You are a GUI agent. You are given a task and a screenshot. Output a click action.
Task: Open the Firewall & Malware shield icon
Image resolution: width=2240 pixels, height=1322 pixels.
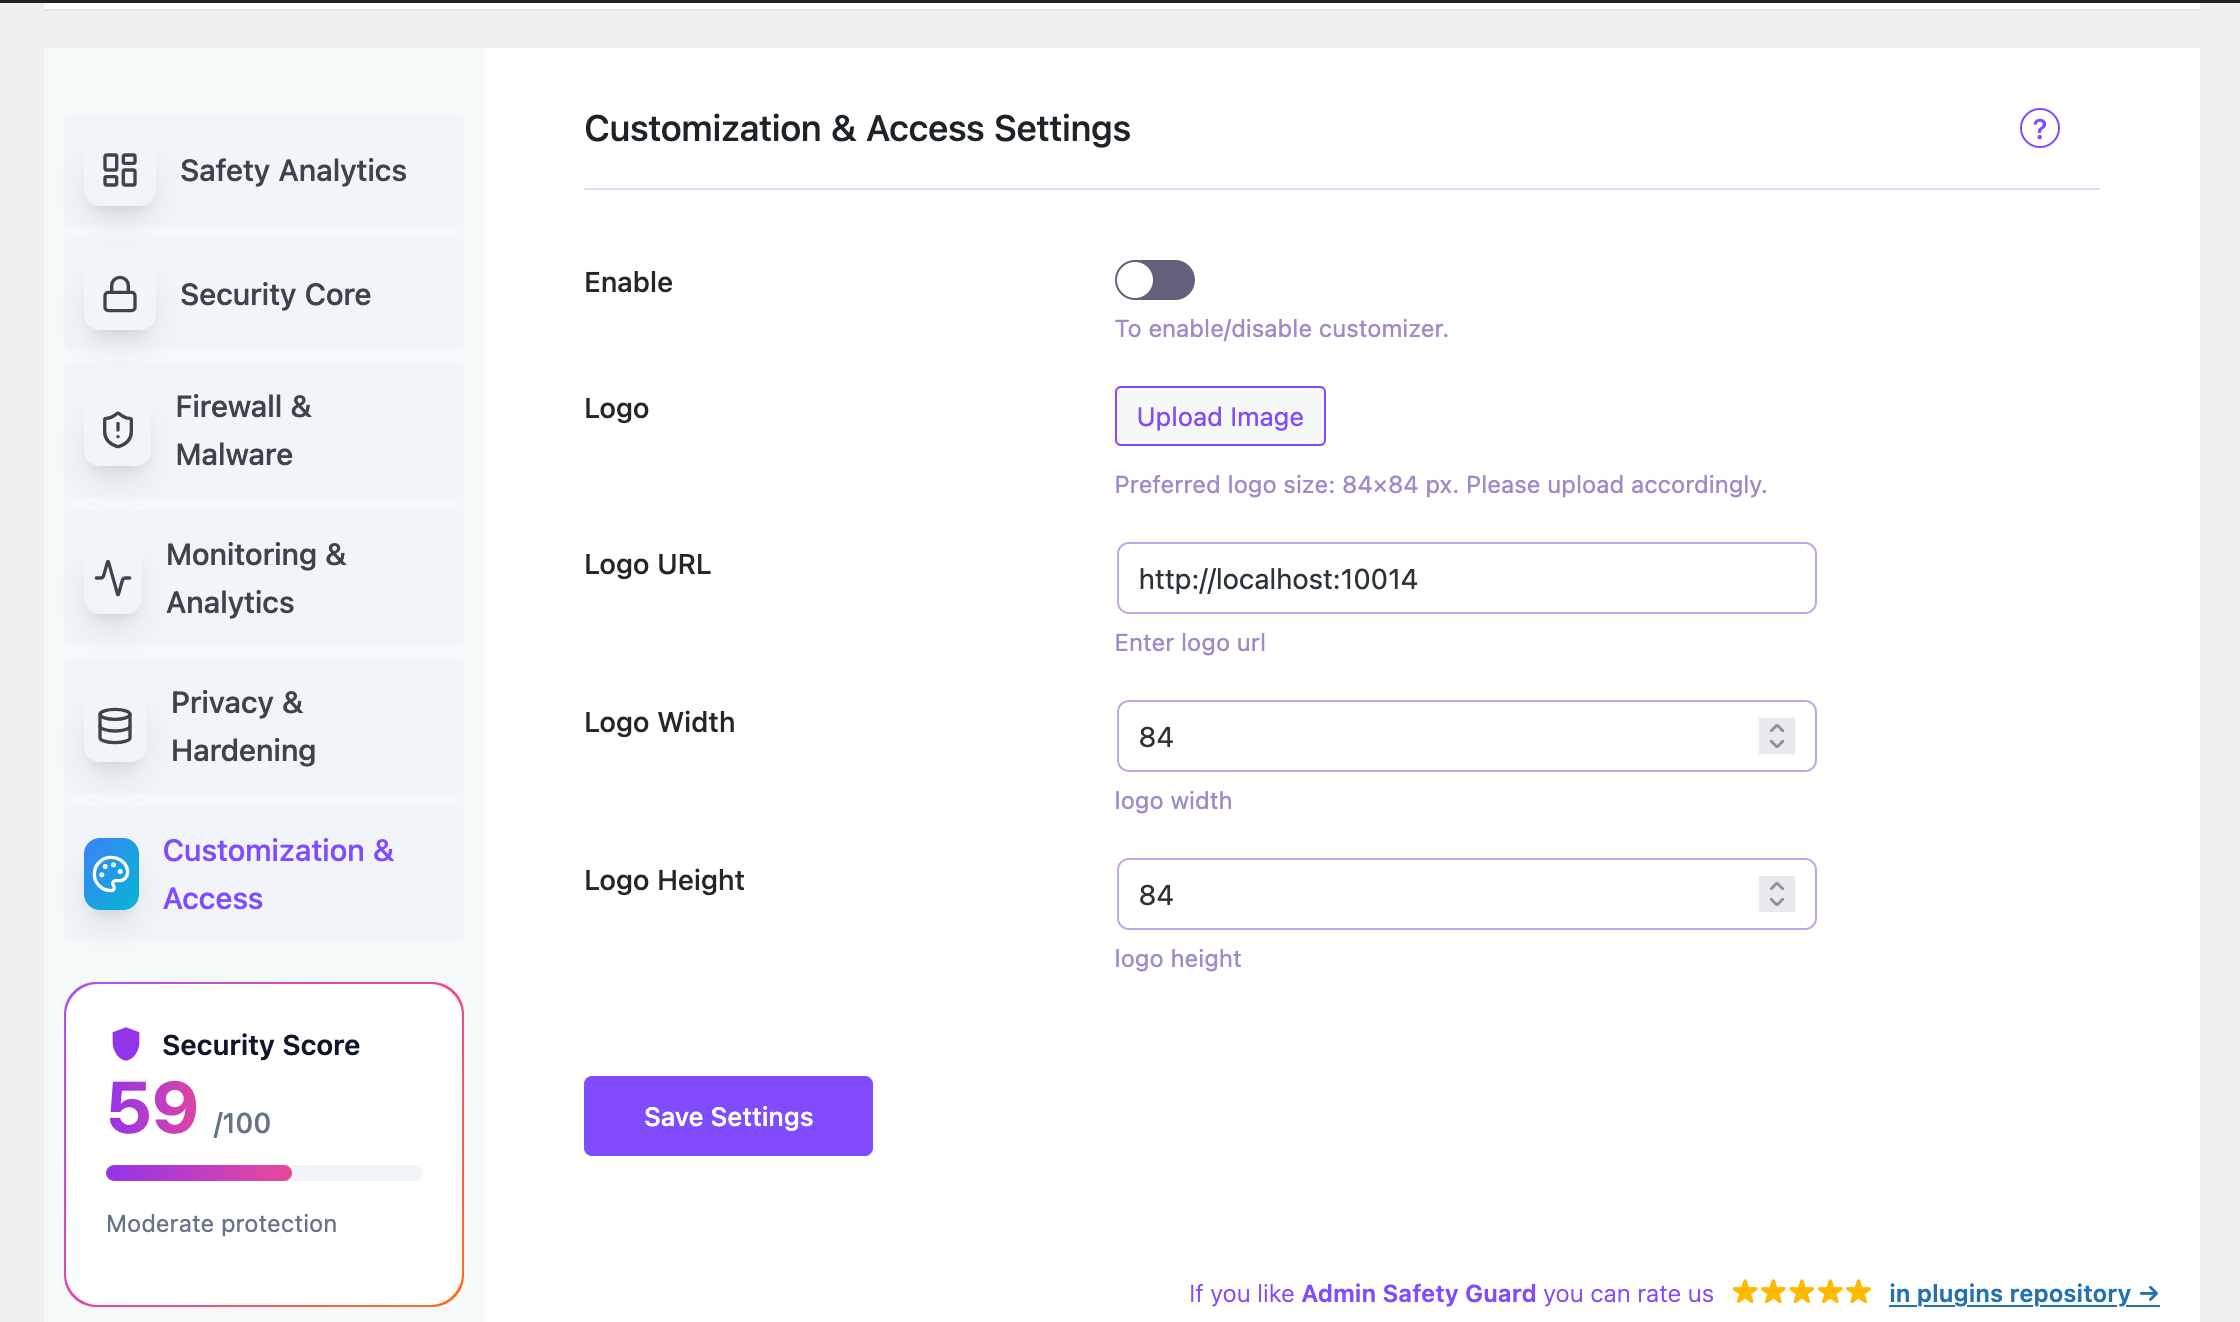pos(116,430)
